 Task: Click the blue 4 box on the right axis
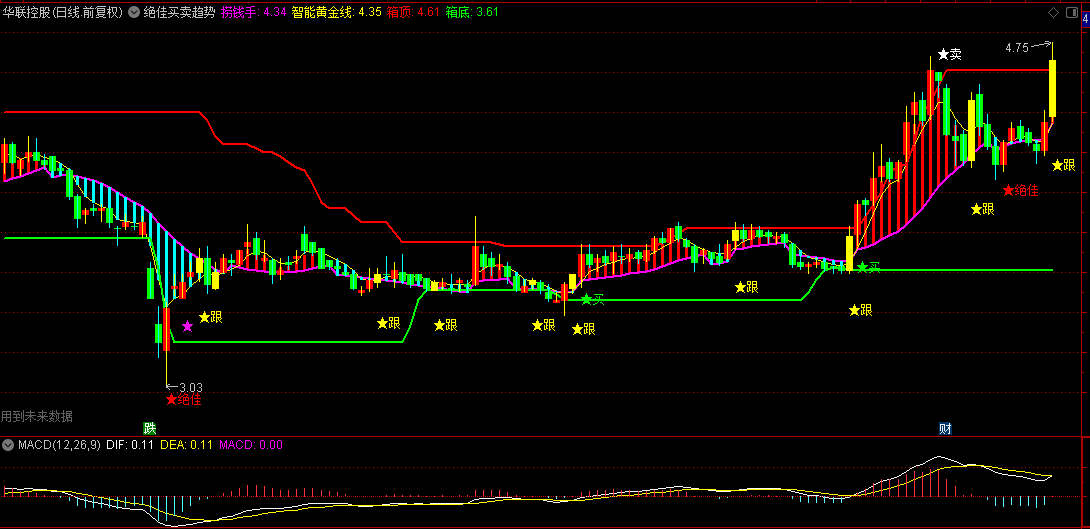pyautogui.click(x=1086, y=20)
